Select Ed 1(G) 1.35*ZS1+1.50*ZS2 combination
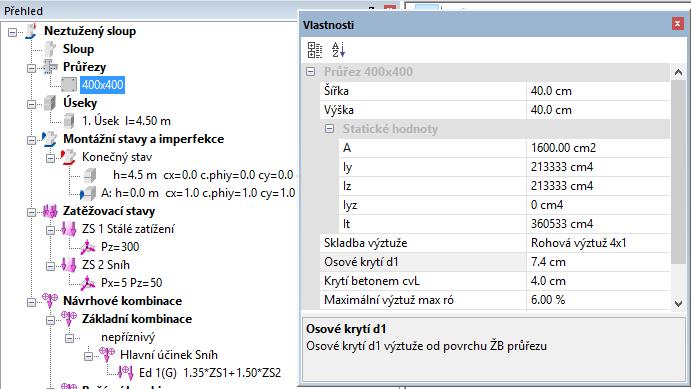Viewport: 691px width, 389px height. tap(210, 373)
